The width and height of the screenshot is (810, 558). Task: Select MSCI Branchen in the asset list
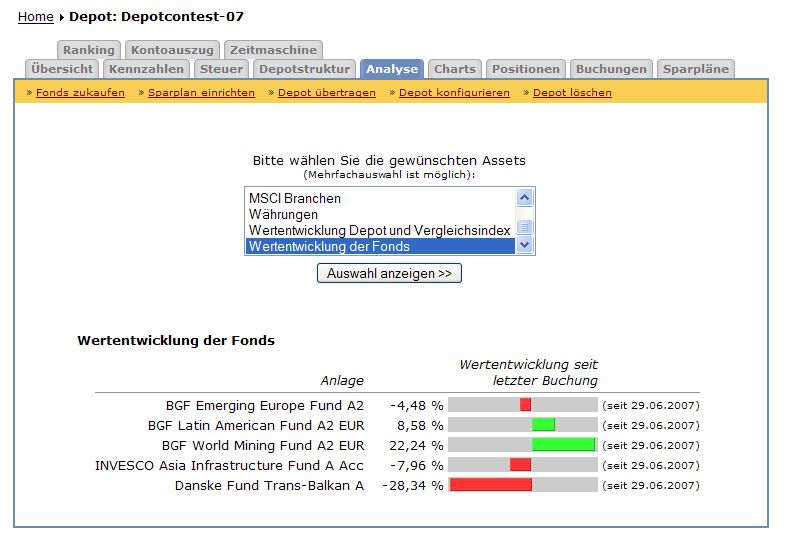(380, 198)
